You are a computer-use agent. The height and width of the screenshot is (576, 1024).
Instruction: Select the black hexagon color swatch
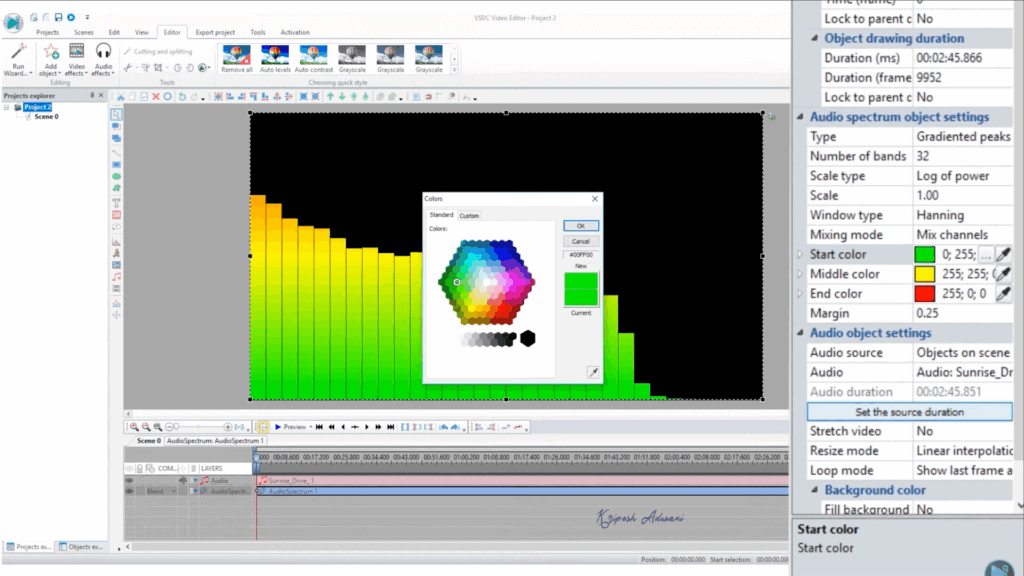[x=527, y=339]
